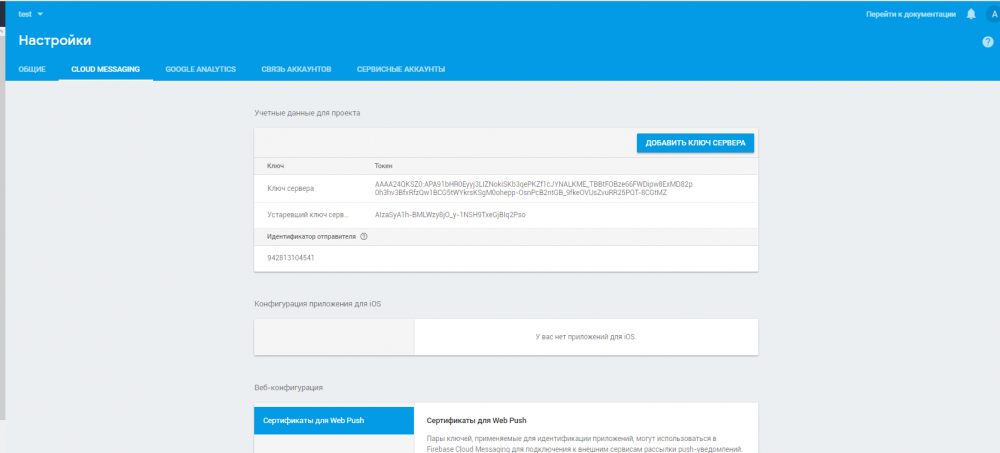
Task: Open the notifications bell icon
Action: 971,14
